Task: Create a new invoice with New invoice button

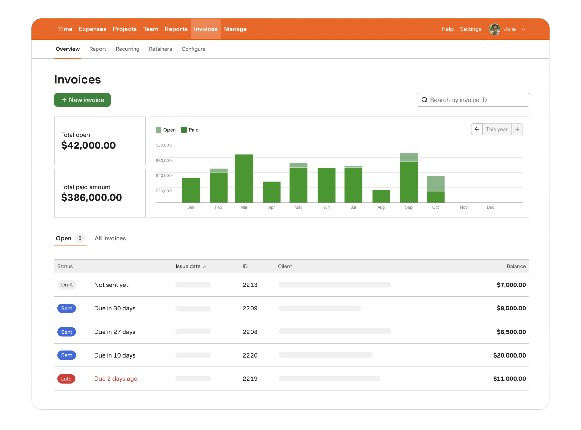Action: click(82, 100)
